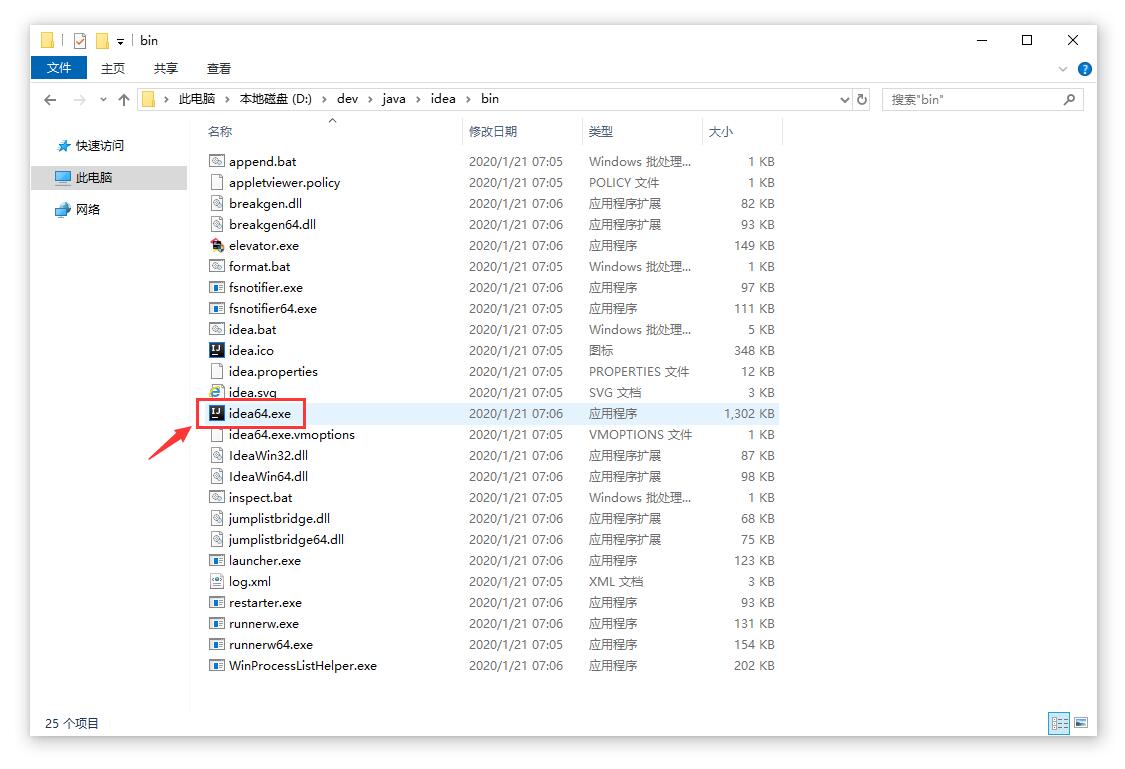Navigate to 'dev' in address path
The image size is (1125, 769).
point(347,99)
